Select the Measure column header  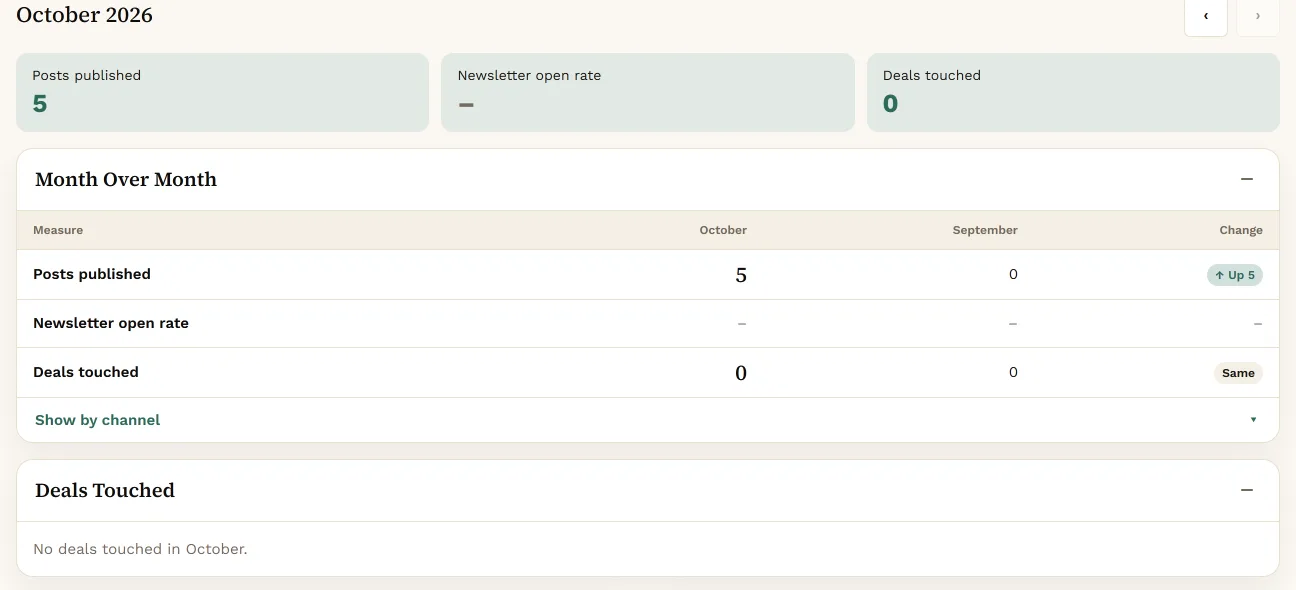pyautogui.click(x=58, y=230)
